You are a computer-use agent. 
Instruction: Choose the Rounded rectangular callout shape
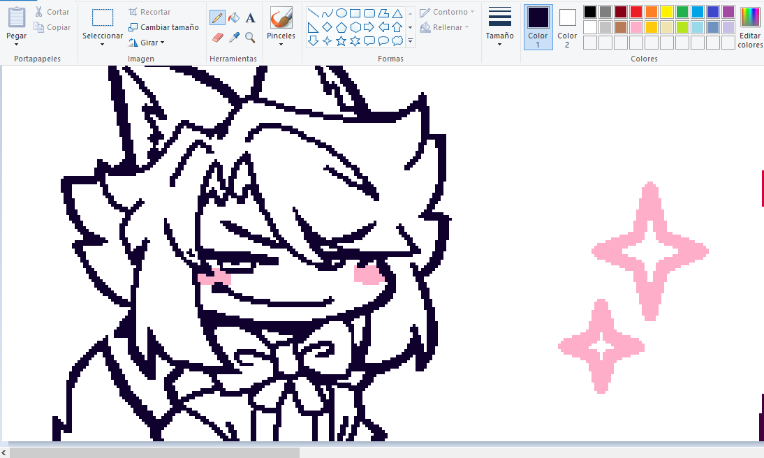[x=369, y=41]
